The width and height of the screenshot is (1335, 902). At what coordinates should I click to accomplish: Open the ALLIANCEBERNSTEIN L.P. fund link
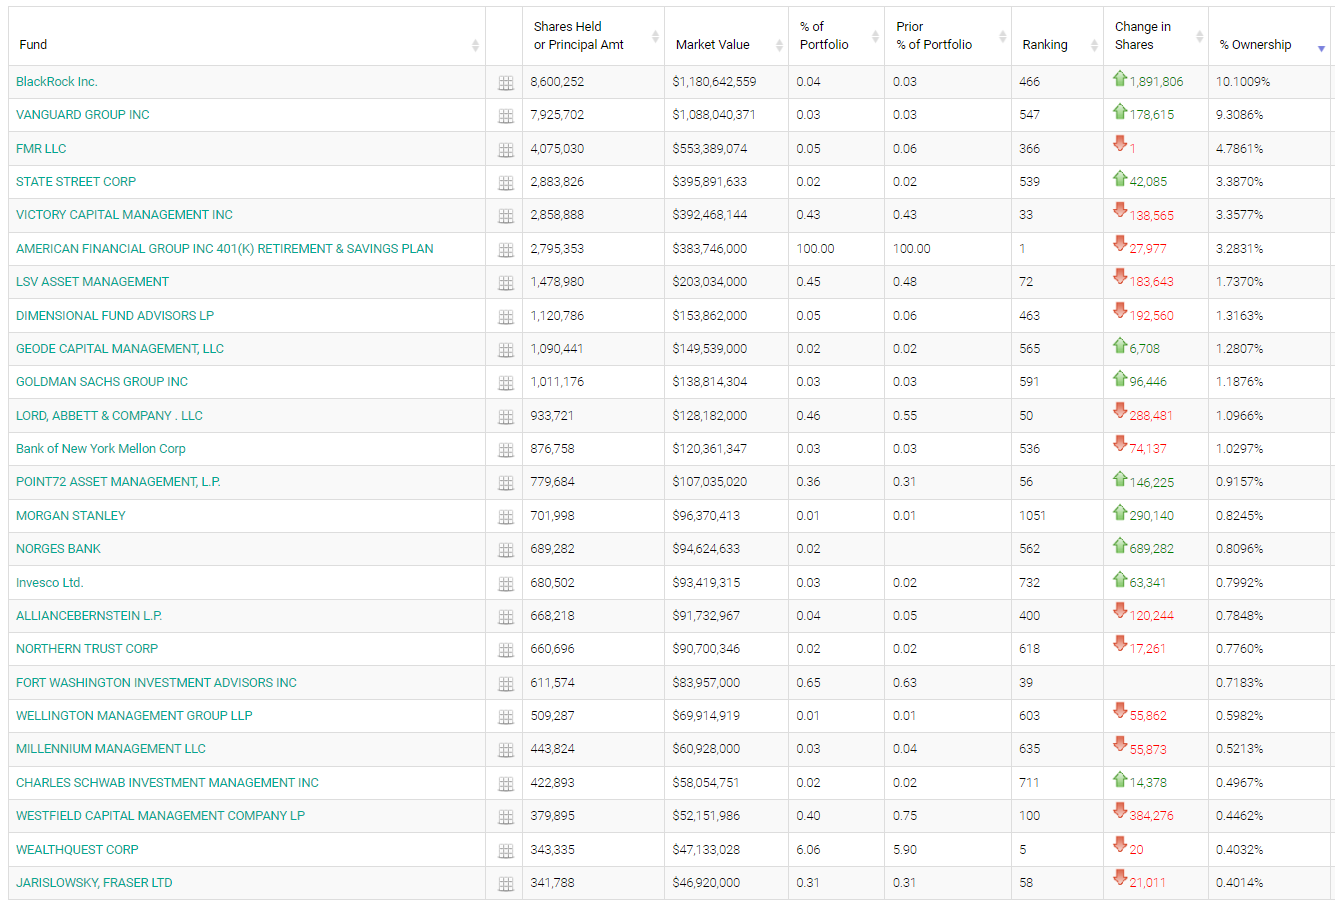click(x=89, y=616)
